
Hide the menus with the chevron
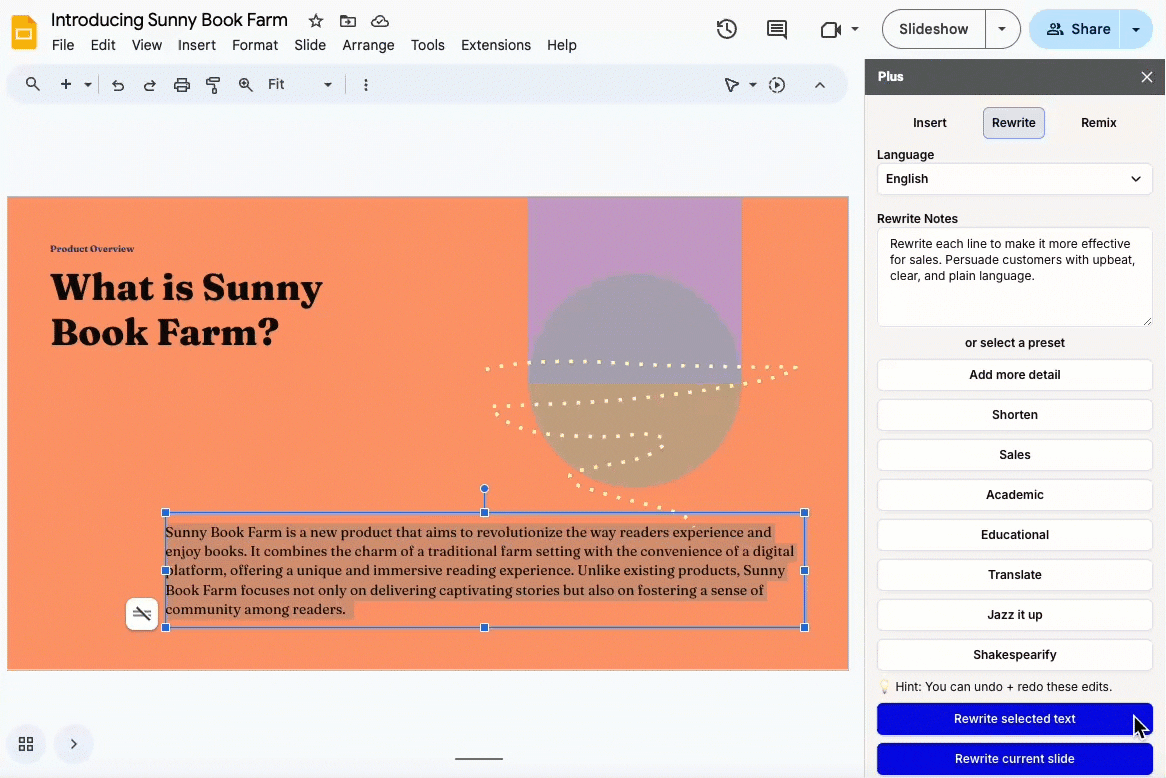(819, 85)
